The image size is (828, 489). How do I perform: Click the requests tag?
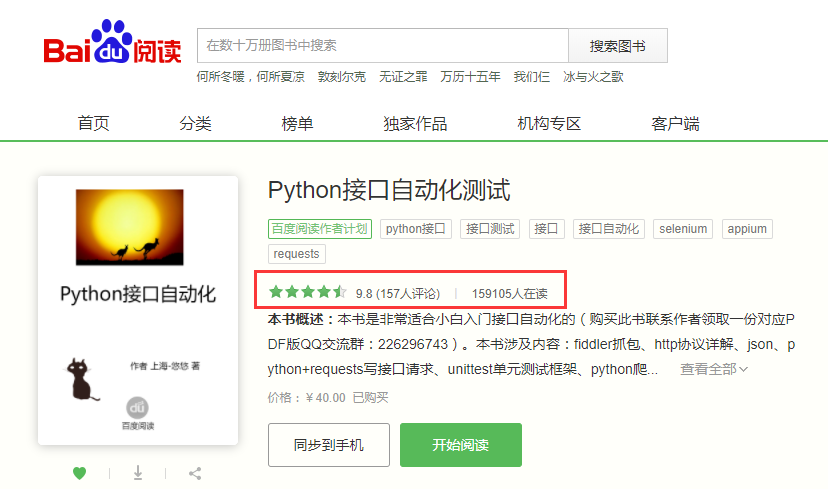click(x=297, y=254)
